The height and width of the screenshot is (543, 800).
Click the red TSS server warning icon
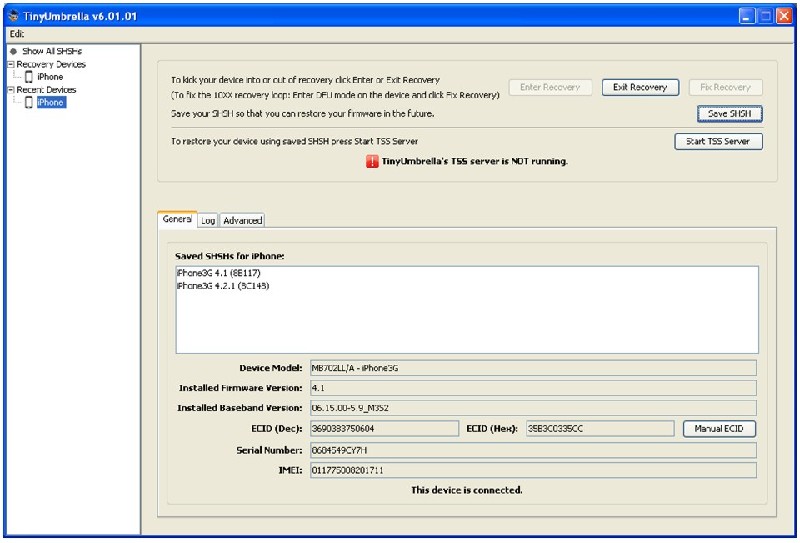[373, 161]
